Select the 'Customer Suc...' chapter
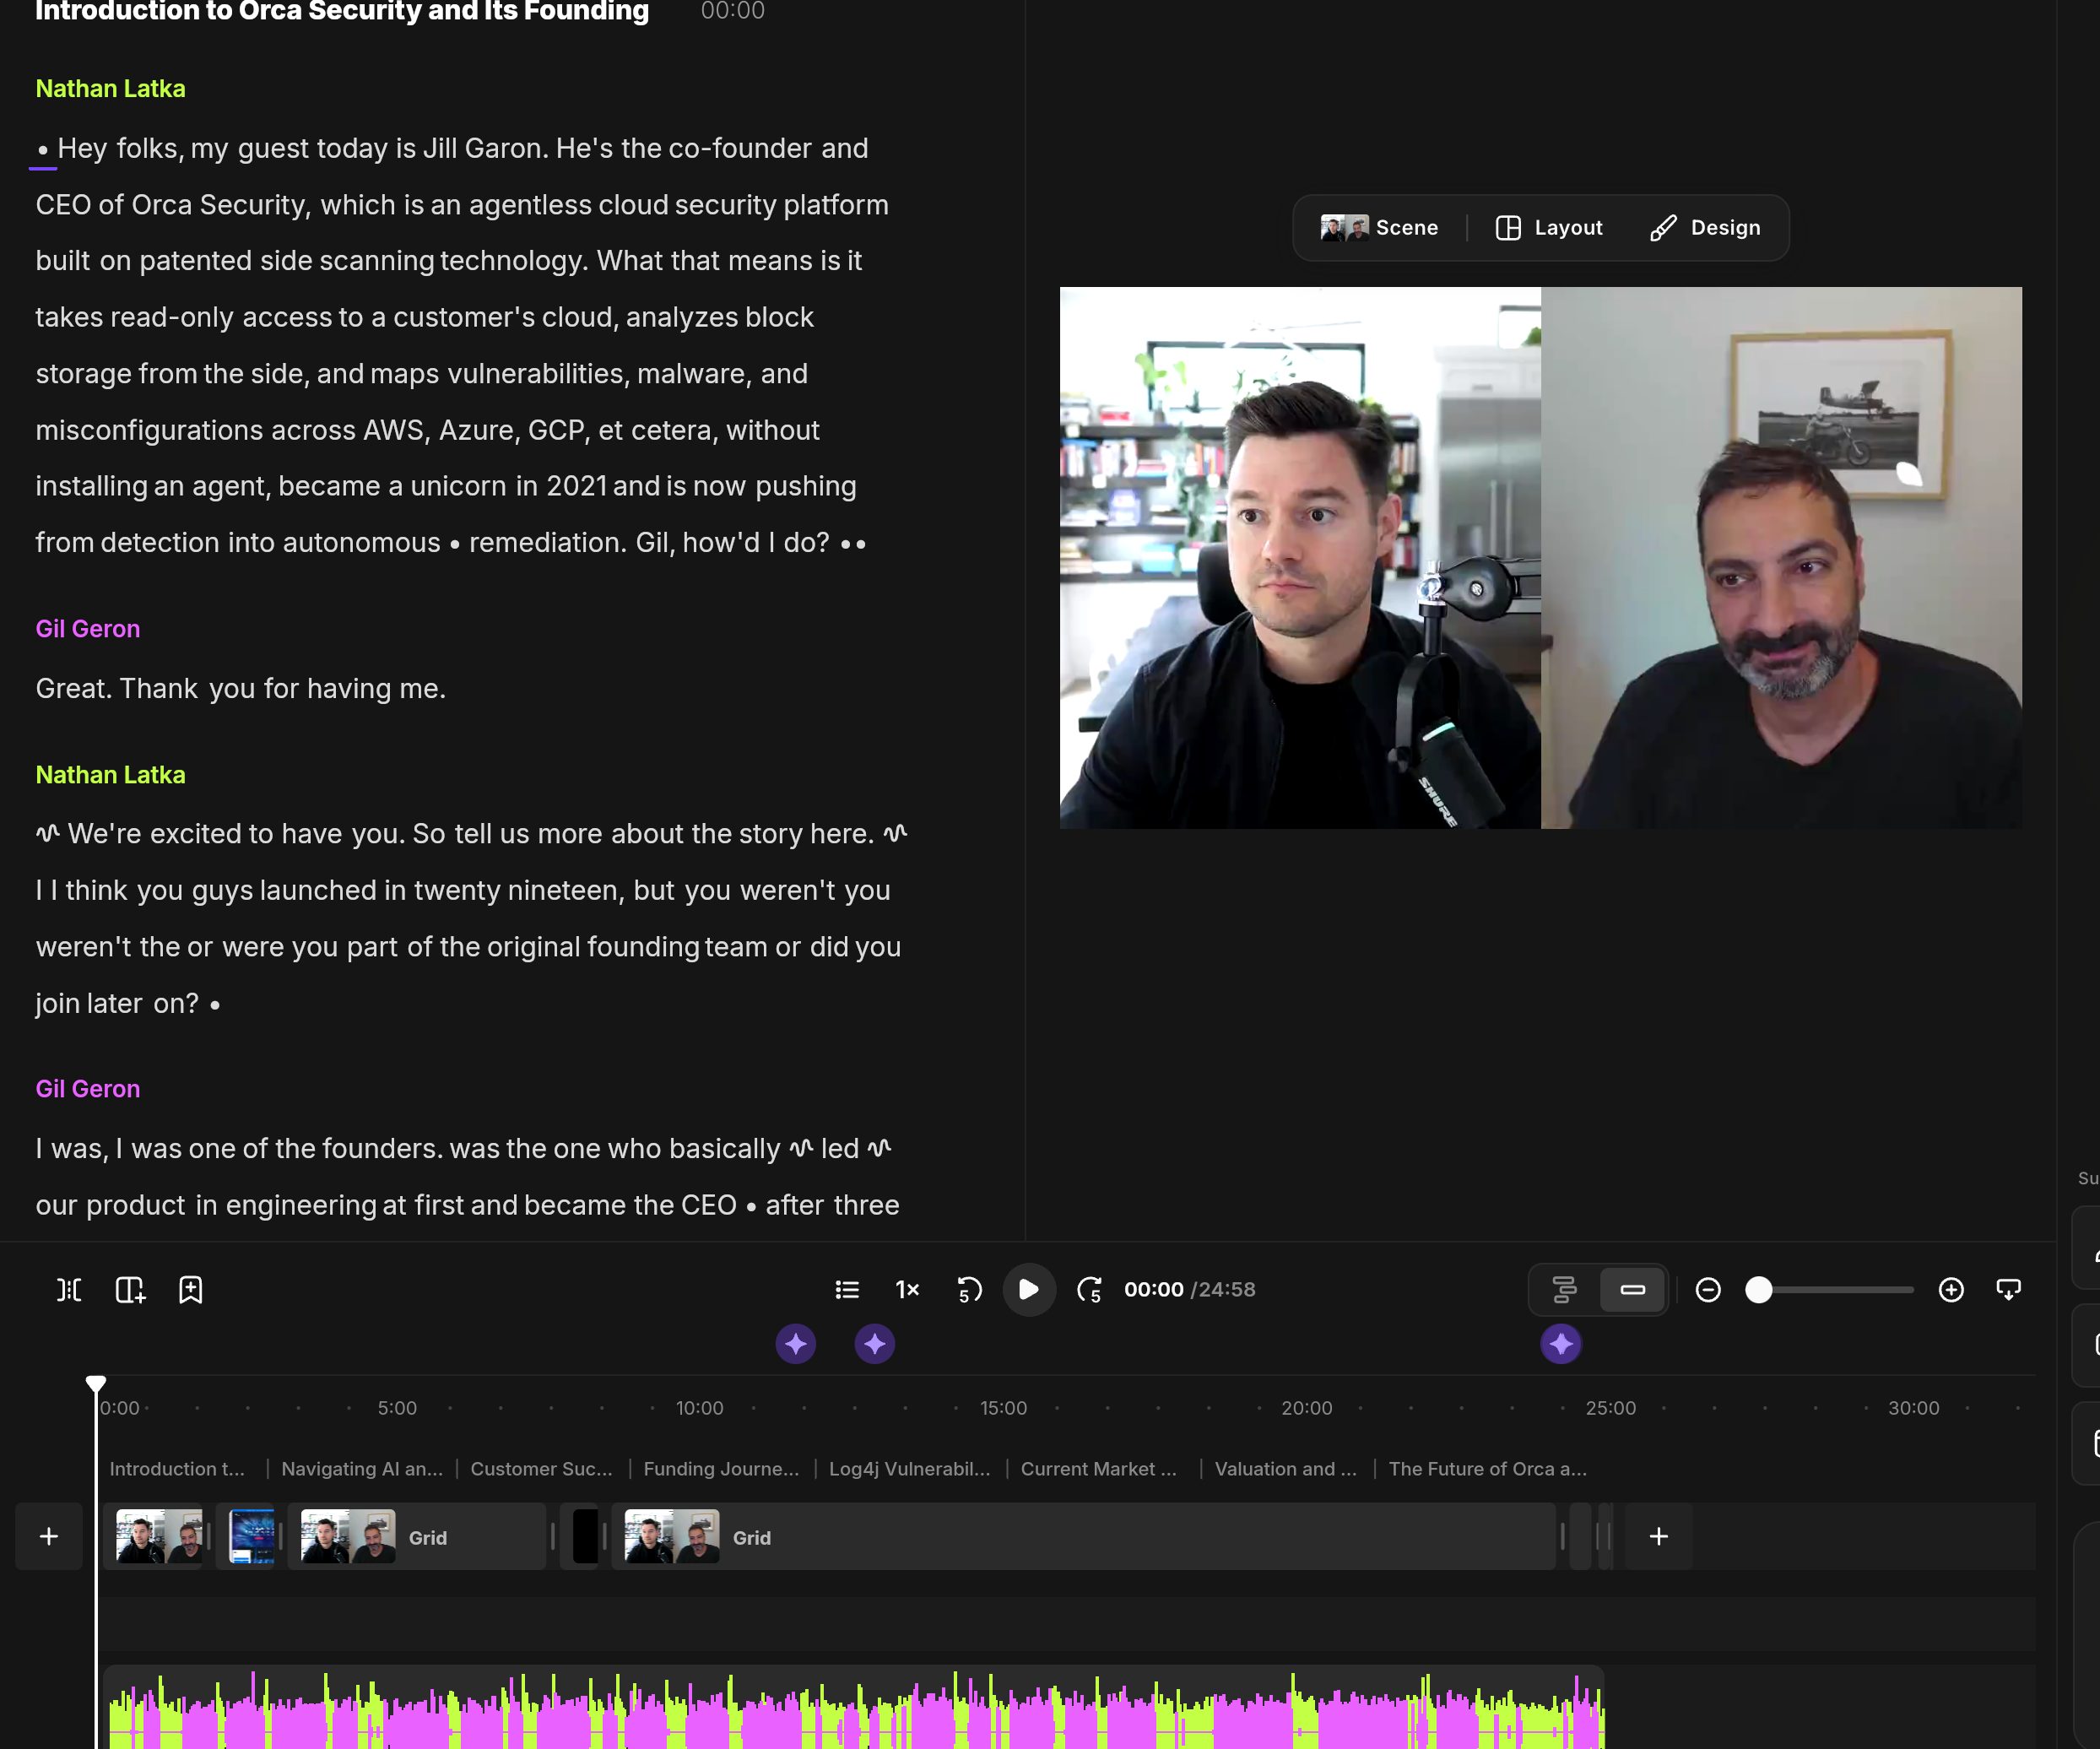The height and width of the screenshot is (1749, 2100). pyautogui.click(x=541, y=1469)
